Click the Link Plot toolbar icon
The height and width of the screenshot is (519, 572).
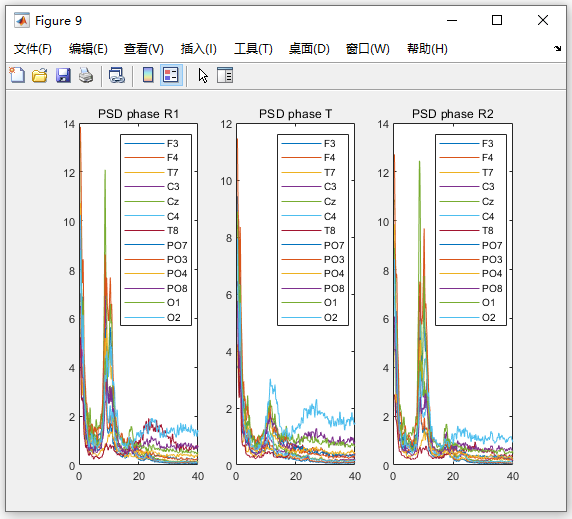tap(117, 75)
